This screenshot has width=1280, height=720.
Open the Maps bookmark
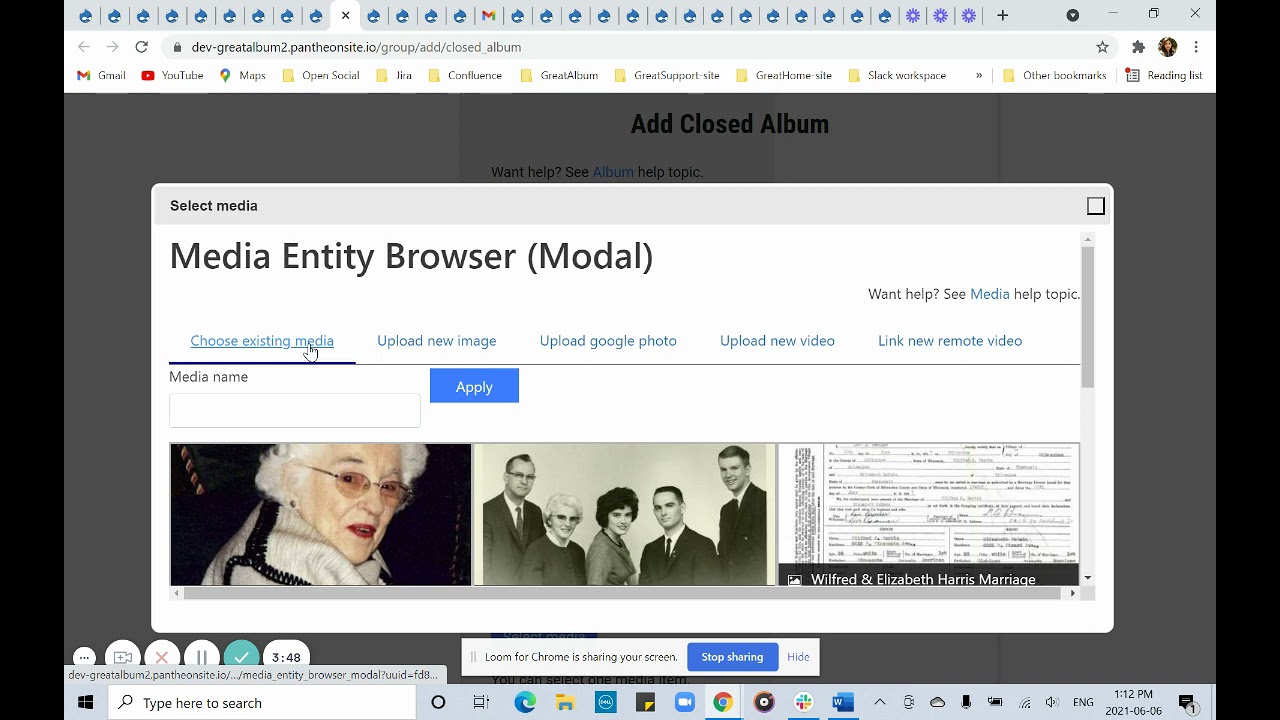click(x=242, y=75)
